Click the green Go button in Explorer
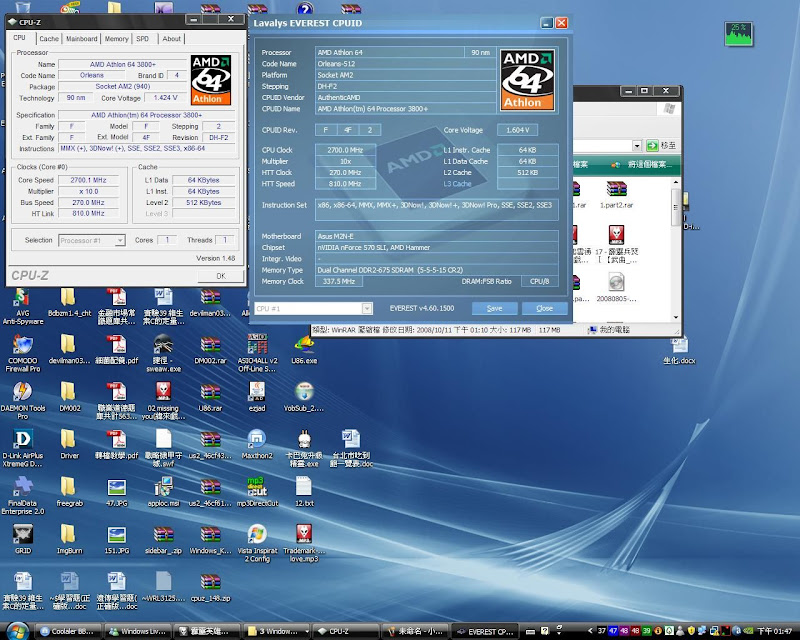The width and height of the screenshot is (800, 640). click(x=652, y=145)
